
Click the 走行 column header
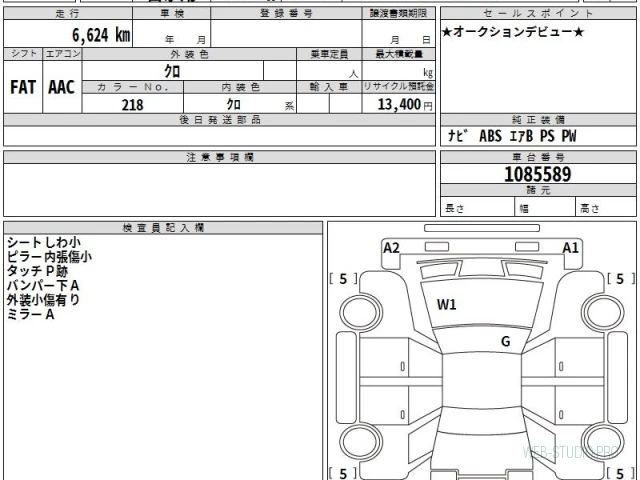pyautogui.click(x=68, y=13)
